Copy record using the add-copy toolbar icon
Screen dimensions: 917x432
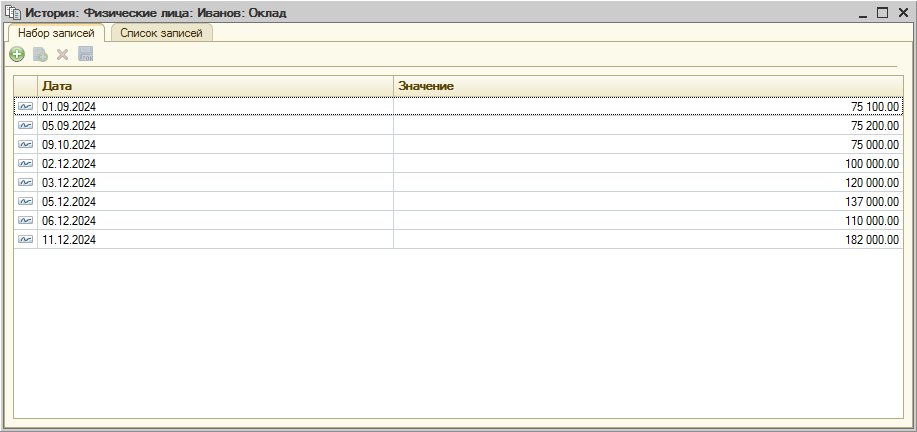pos(40,55)
